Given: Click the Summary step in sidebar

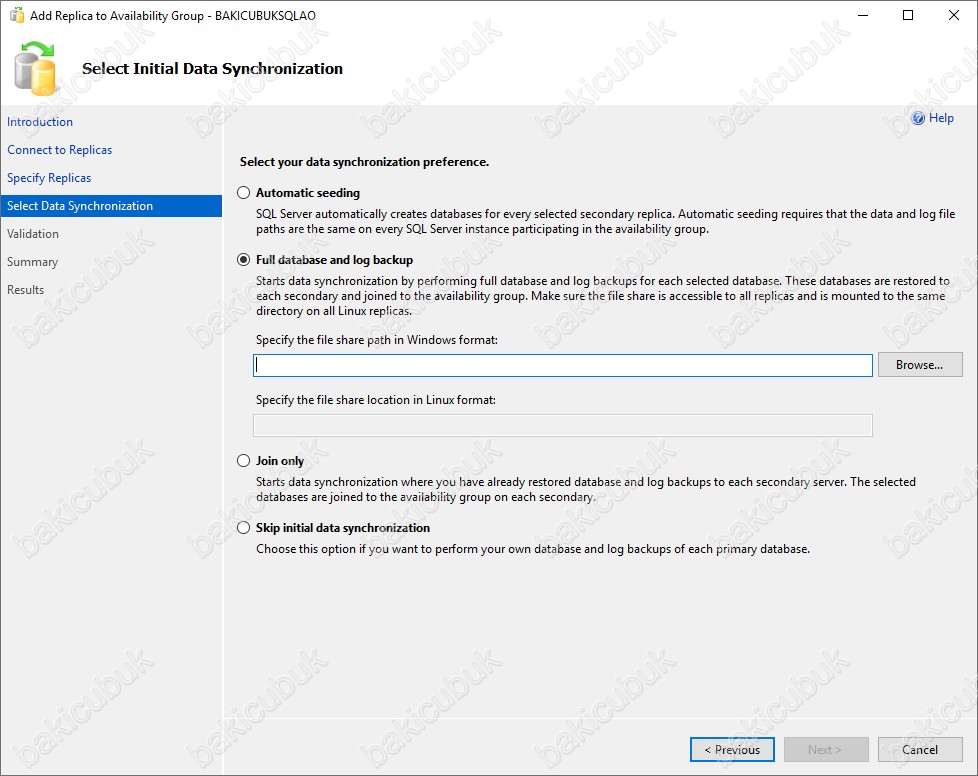Looking at the screenshot, I should point(32,262).
